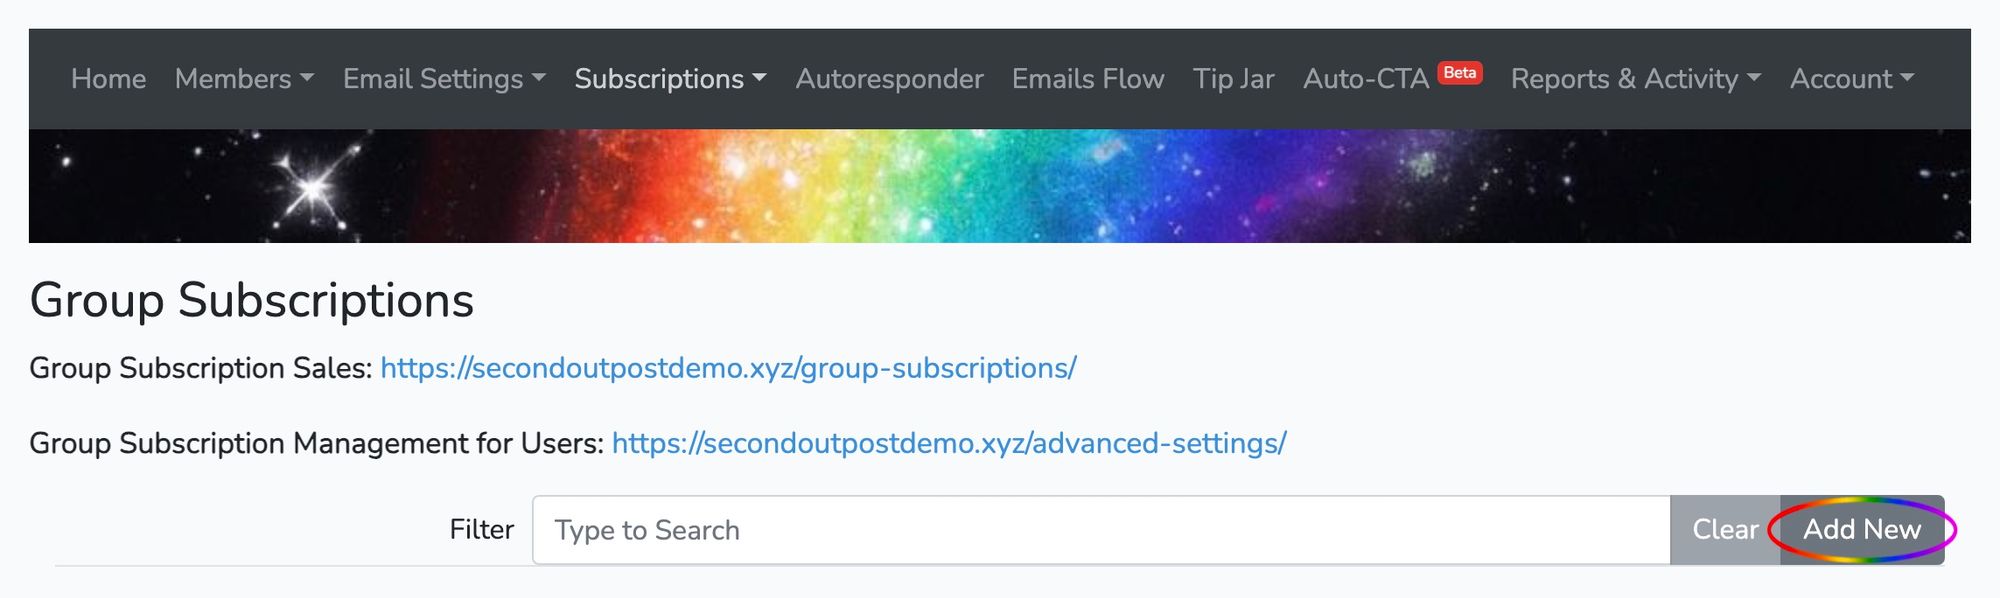
Task: Open the Autoresponder page
Action: coord(889,79)
